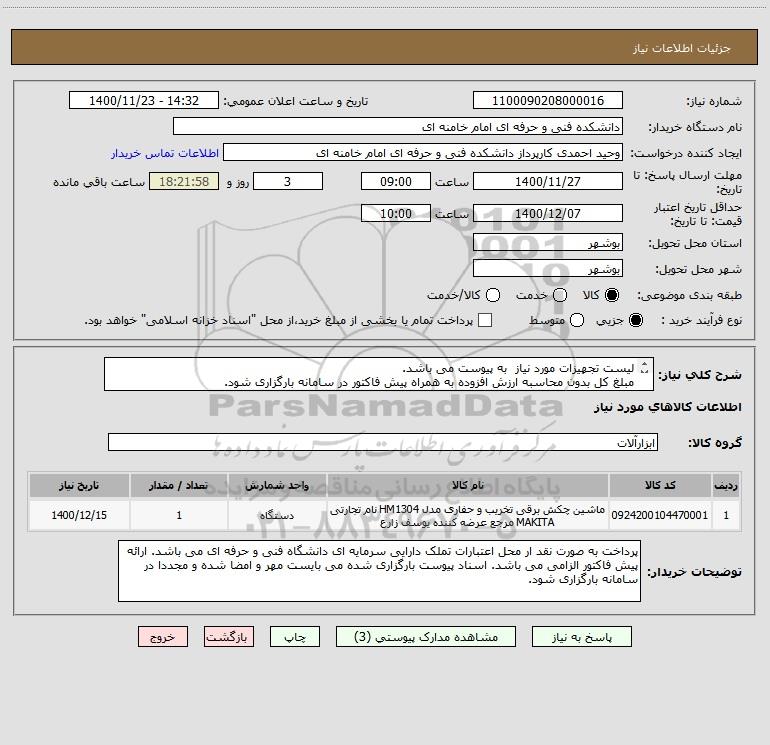Click the response deadline date 1400/11/27 field
770x745 pixels.
pyautogui.click(x=548, y=181)
